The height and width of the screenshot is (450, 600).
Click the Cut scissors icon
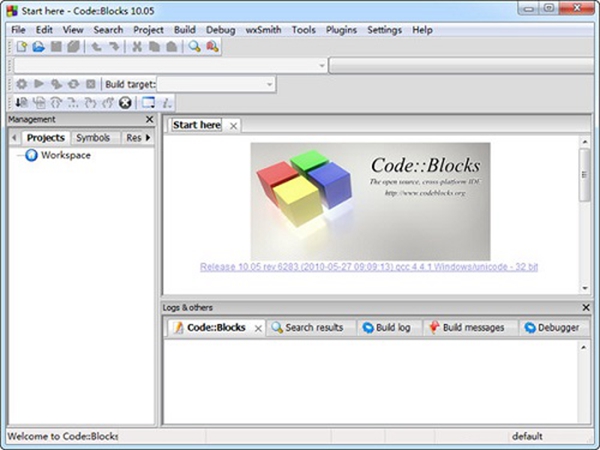point(137,47)
